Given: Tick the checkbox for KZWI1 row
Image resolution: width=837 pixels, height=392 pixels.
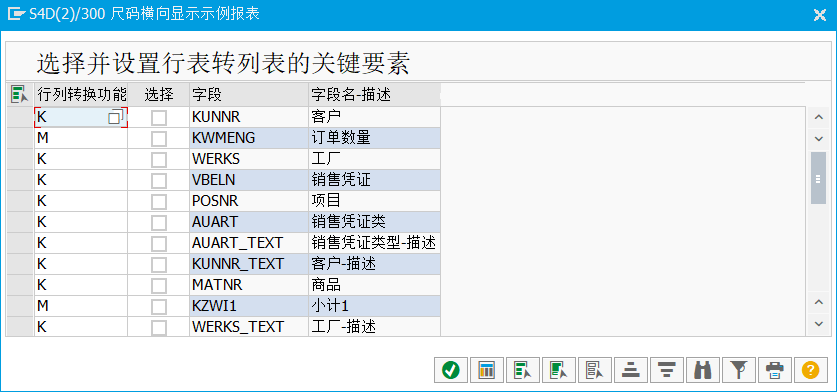Looking at the screenshot, I should [159, 306].
